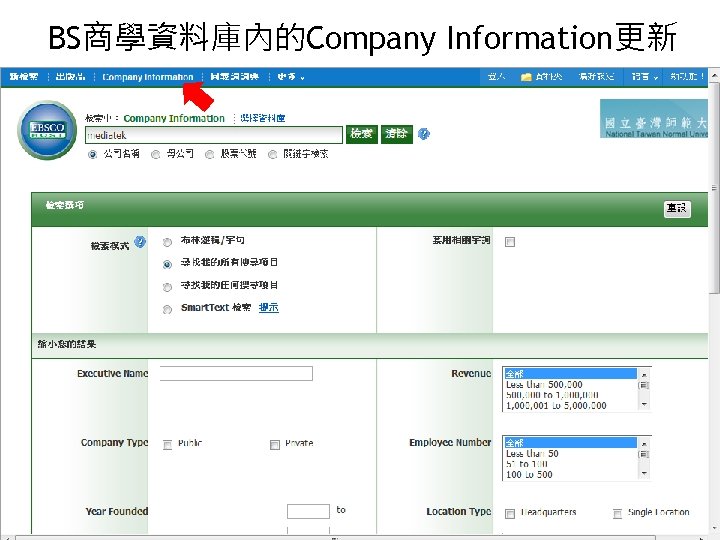720x540 pixels.
Task: Click 登入 in the top bar
Action: point(496,77)
